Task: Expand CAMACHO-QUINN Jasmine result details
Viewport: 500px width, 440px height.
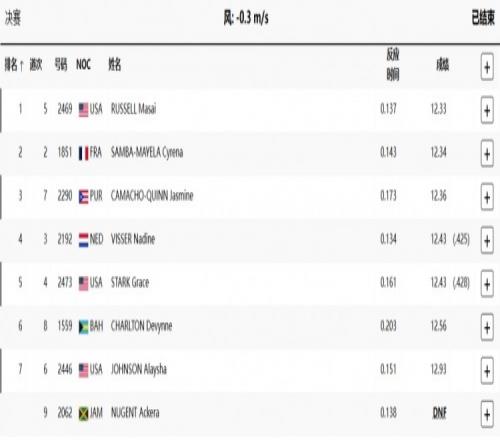Action: pos(487,197)
